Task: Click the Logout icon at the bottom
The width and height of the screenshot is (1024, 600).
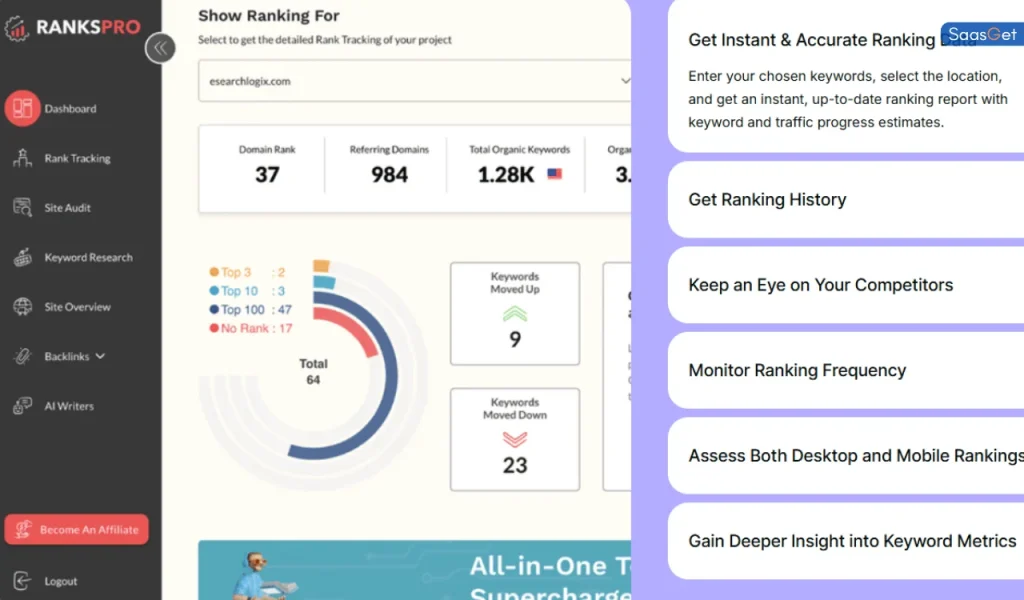Action: coord(21,581)
